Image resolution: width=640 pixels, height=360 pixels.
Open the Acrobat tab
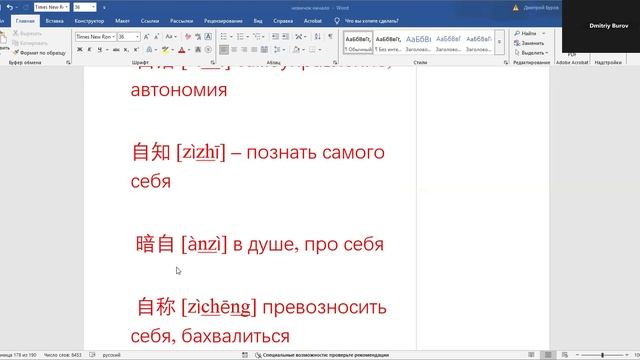(x=313, y=21)
